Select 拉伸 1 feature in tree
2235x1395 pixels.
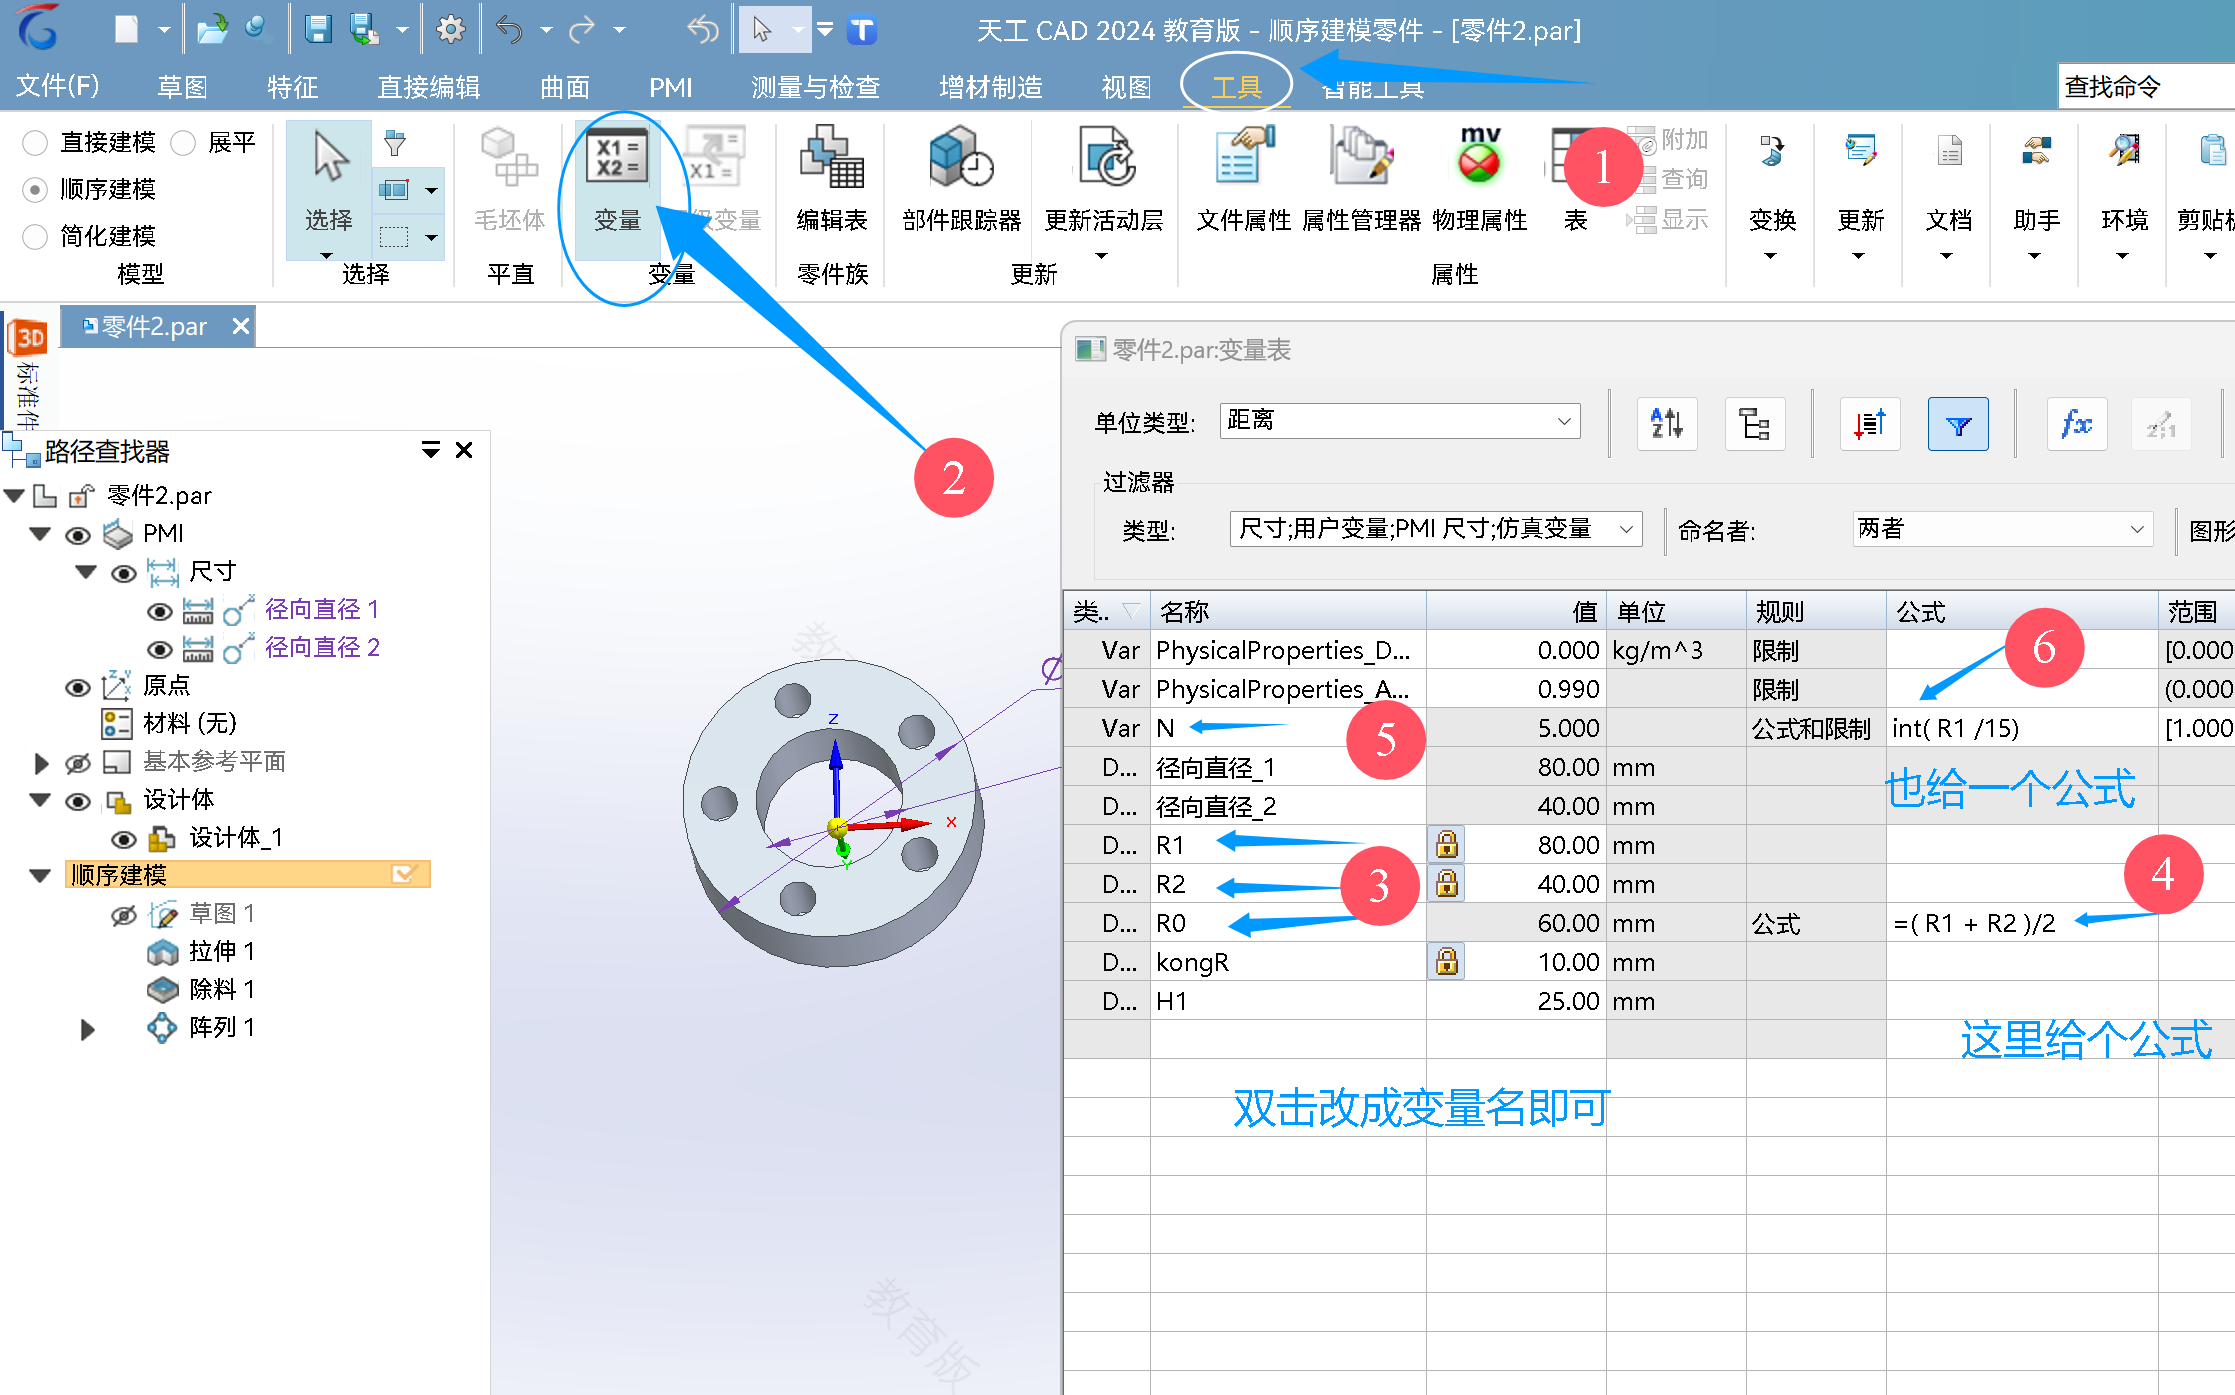[221, 952]
